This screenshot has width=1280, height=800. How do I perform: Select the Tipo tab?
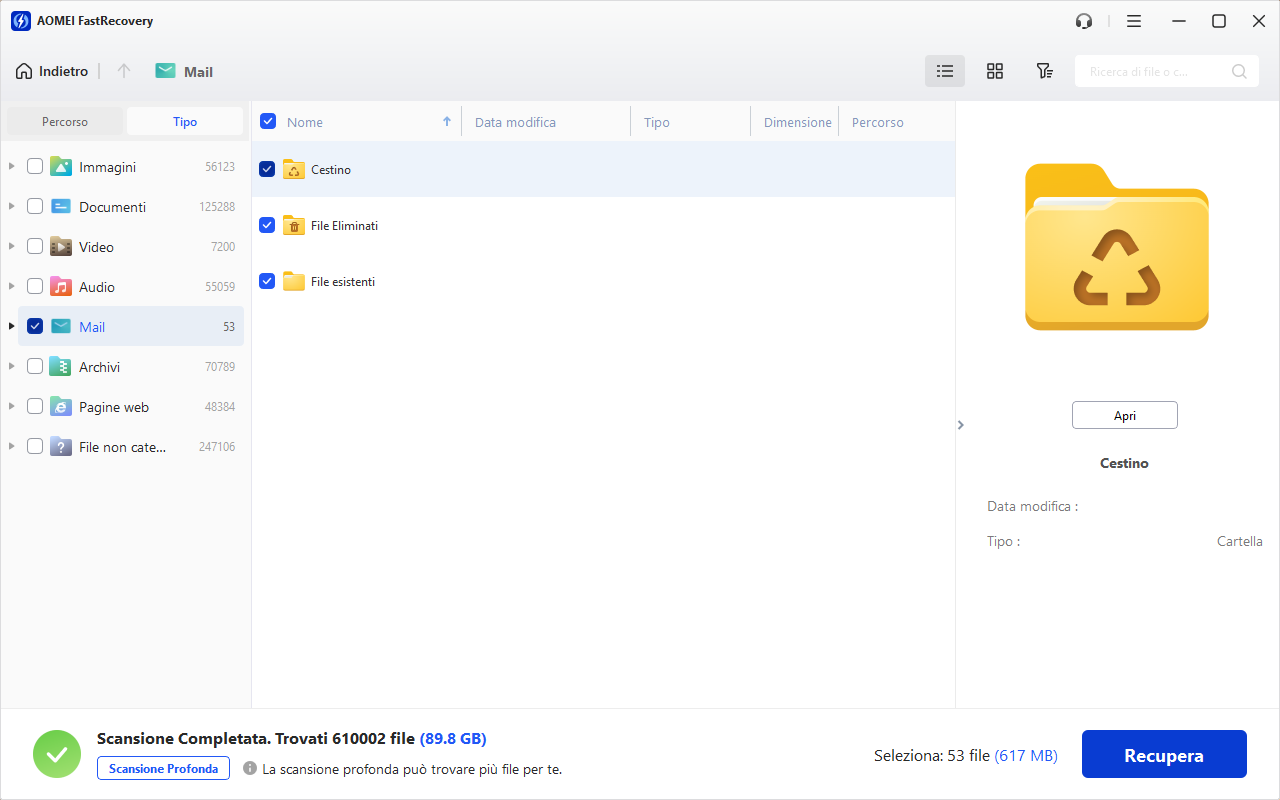pyautogui.click(x=185, y=121)
